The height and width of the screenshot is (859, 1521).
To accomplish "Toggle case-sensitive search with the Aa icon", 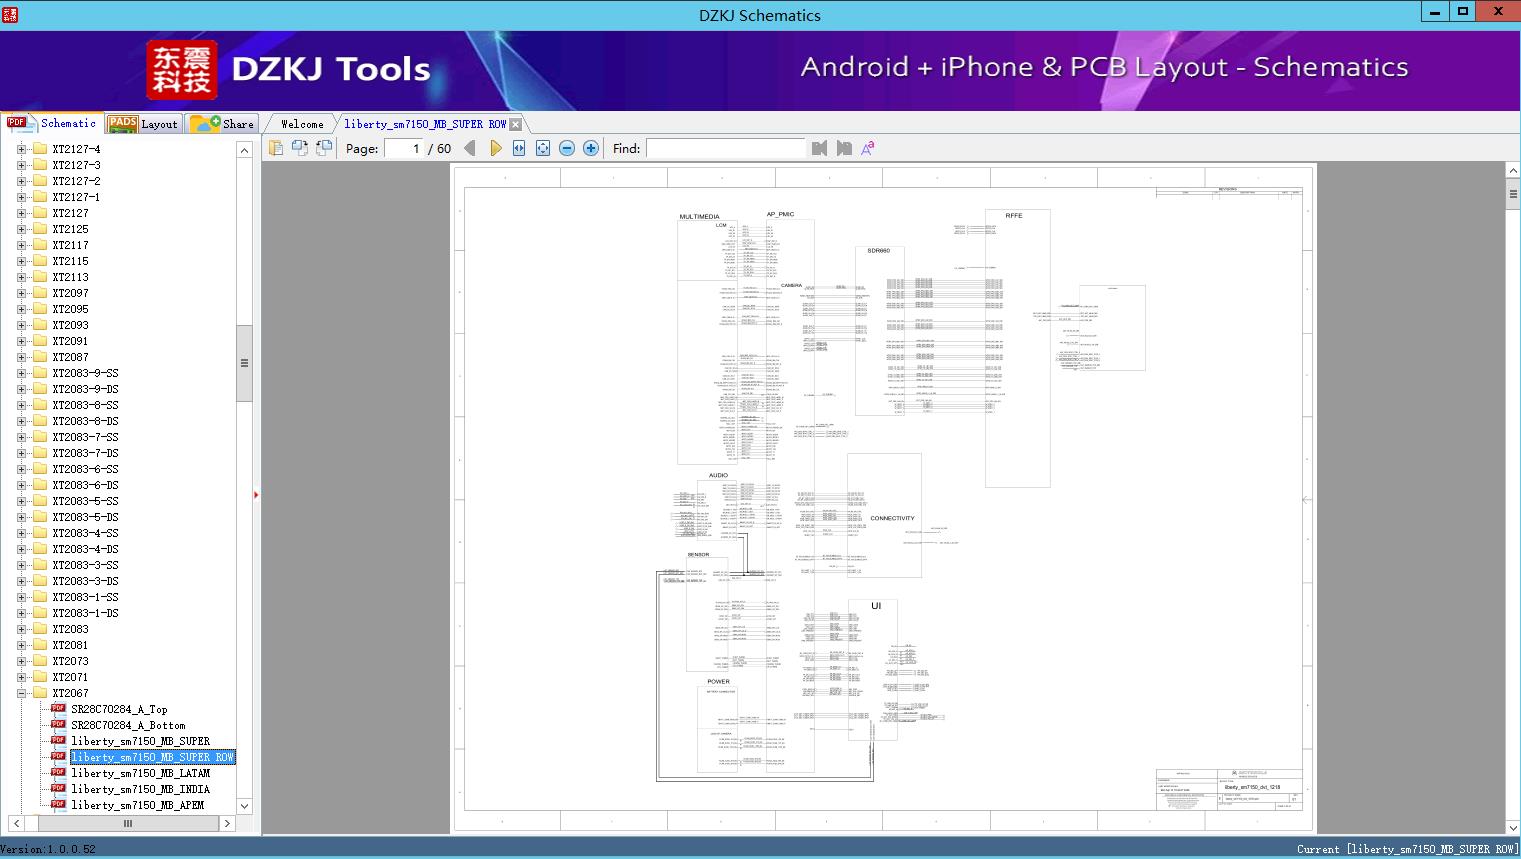I will click(x=866, y=147).
